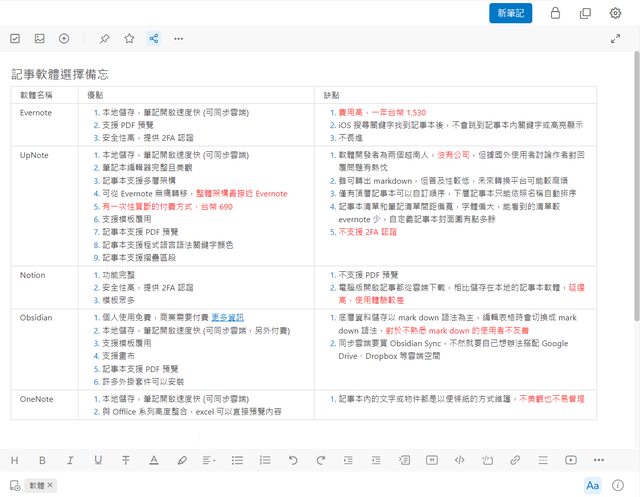This screenshot has width=640, height=497.
Task: Click the 記事軟體選擇備忘 note title
Action: coord(59,74)
